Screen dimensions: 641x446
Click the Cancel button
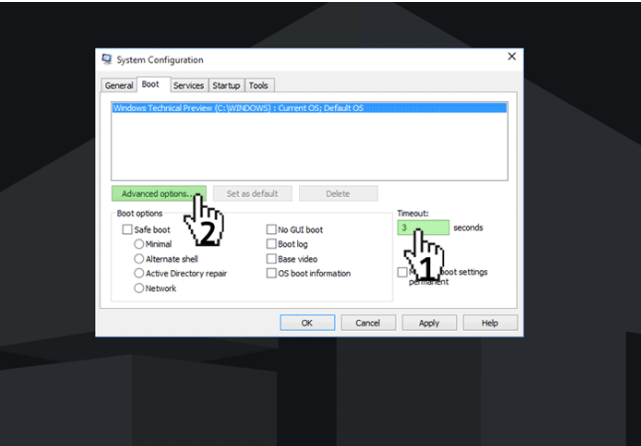coord(368,323)
